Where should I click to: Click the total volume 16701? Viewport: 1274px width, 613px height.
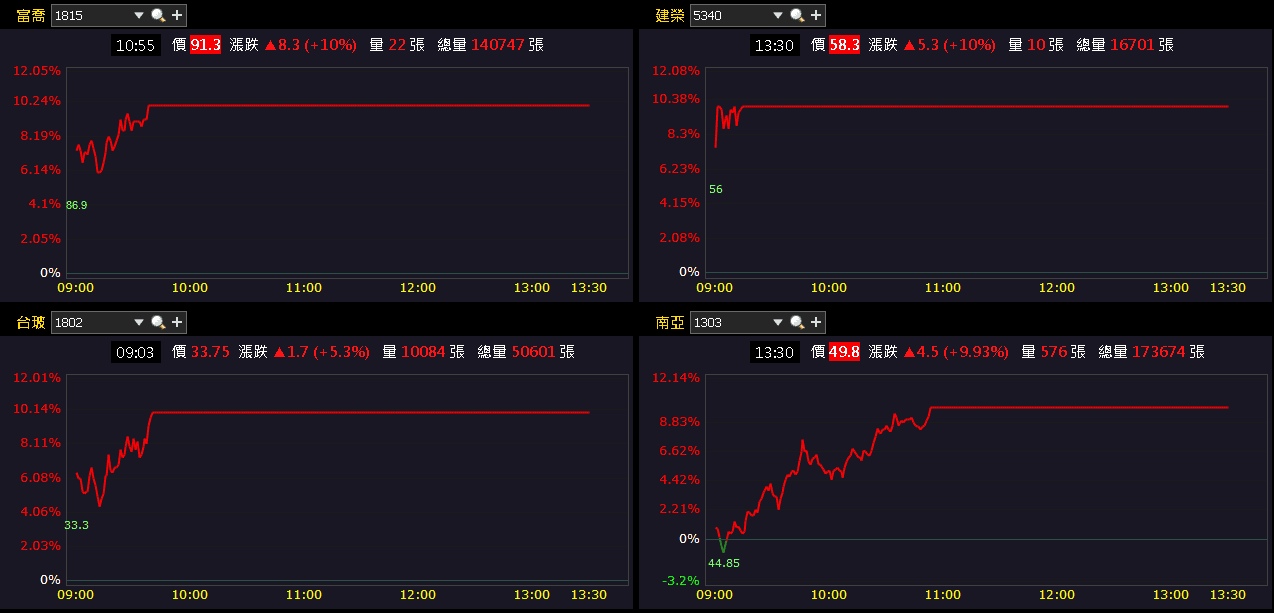[1133, 45]
